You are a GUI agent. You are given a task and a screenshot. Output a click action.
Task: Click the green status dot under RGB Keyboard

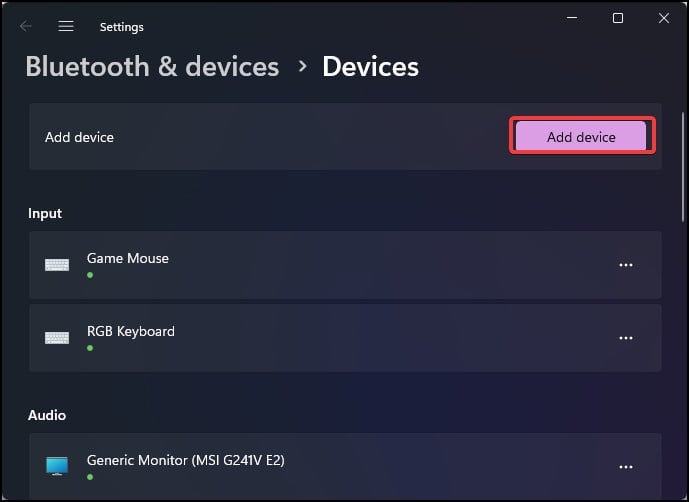point(90,348)
